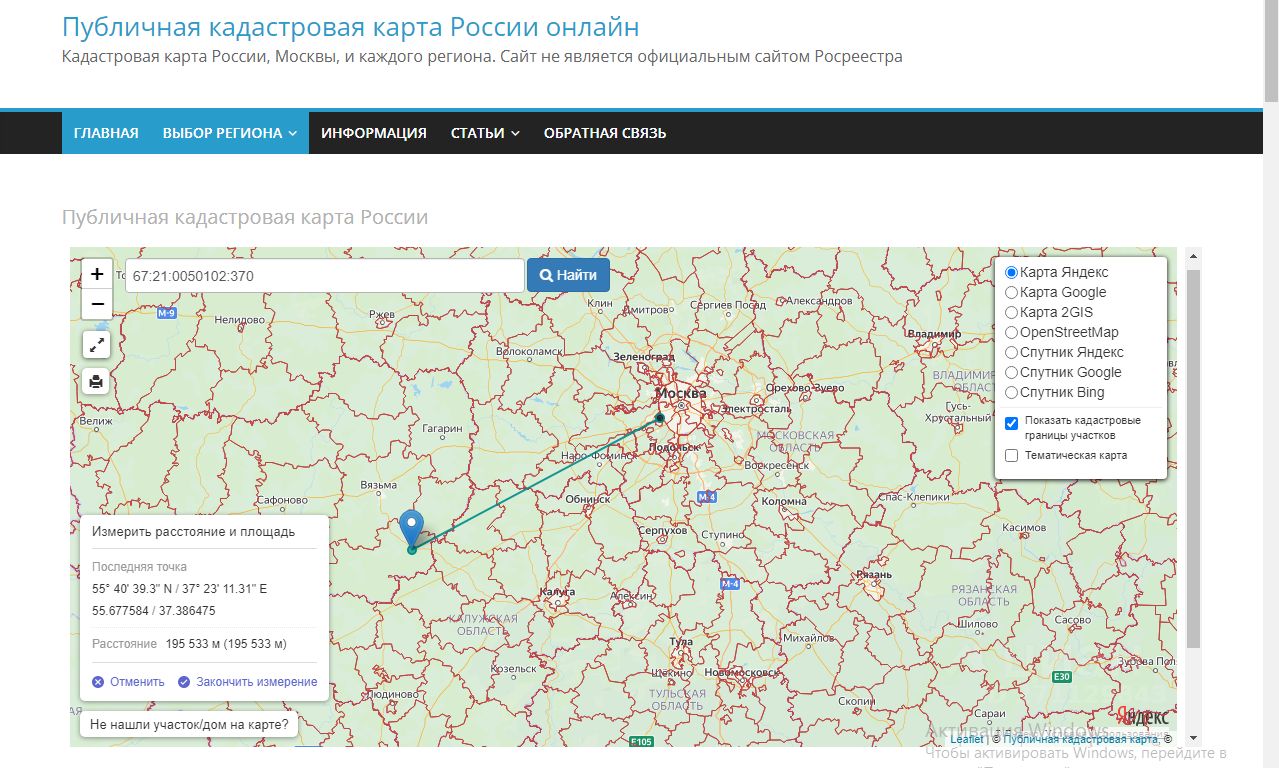Click the blue location pin marker

pyautogui.click(x=411, y=528)
